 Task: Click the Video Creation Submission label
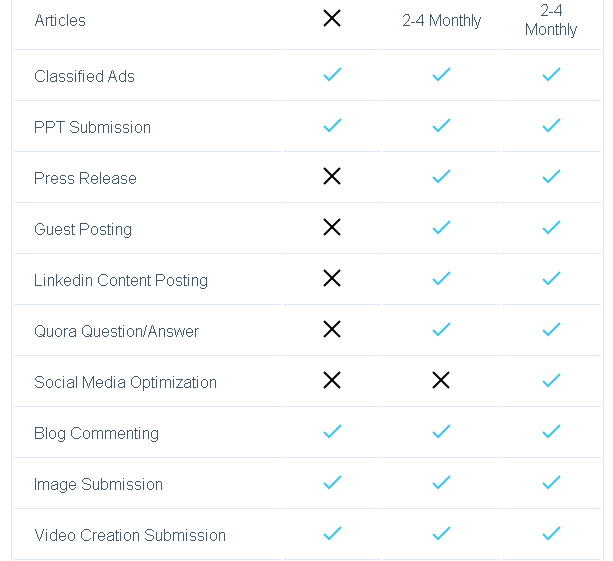click(130, 535)
